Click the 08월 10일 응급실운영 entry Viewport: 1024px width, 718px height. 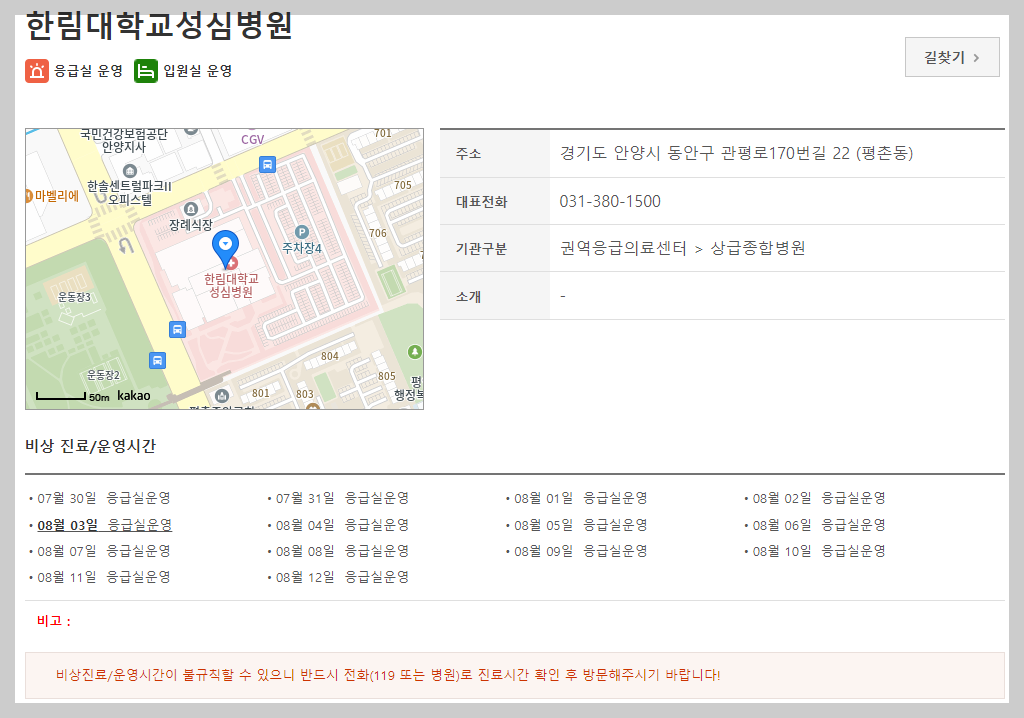click(819, 551)
